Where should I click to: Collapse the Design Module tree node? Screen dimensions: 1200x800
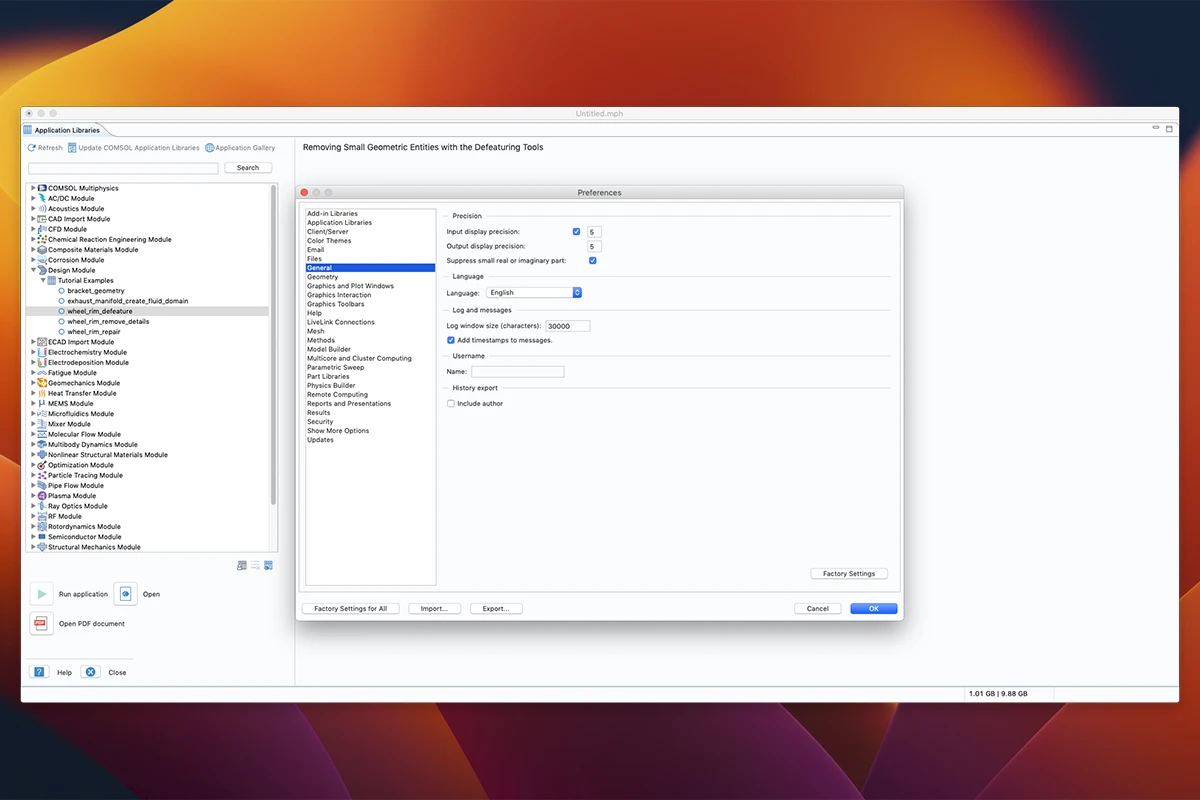click(x=33, y=270)
